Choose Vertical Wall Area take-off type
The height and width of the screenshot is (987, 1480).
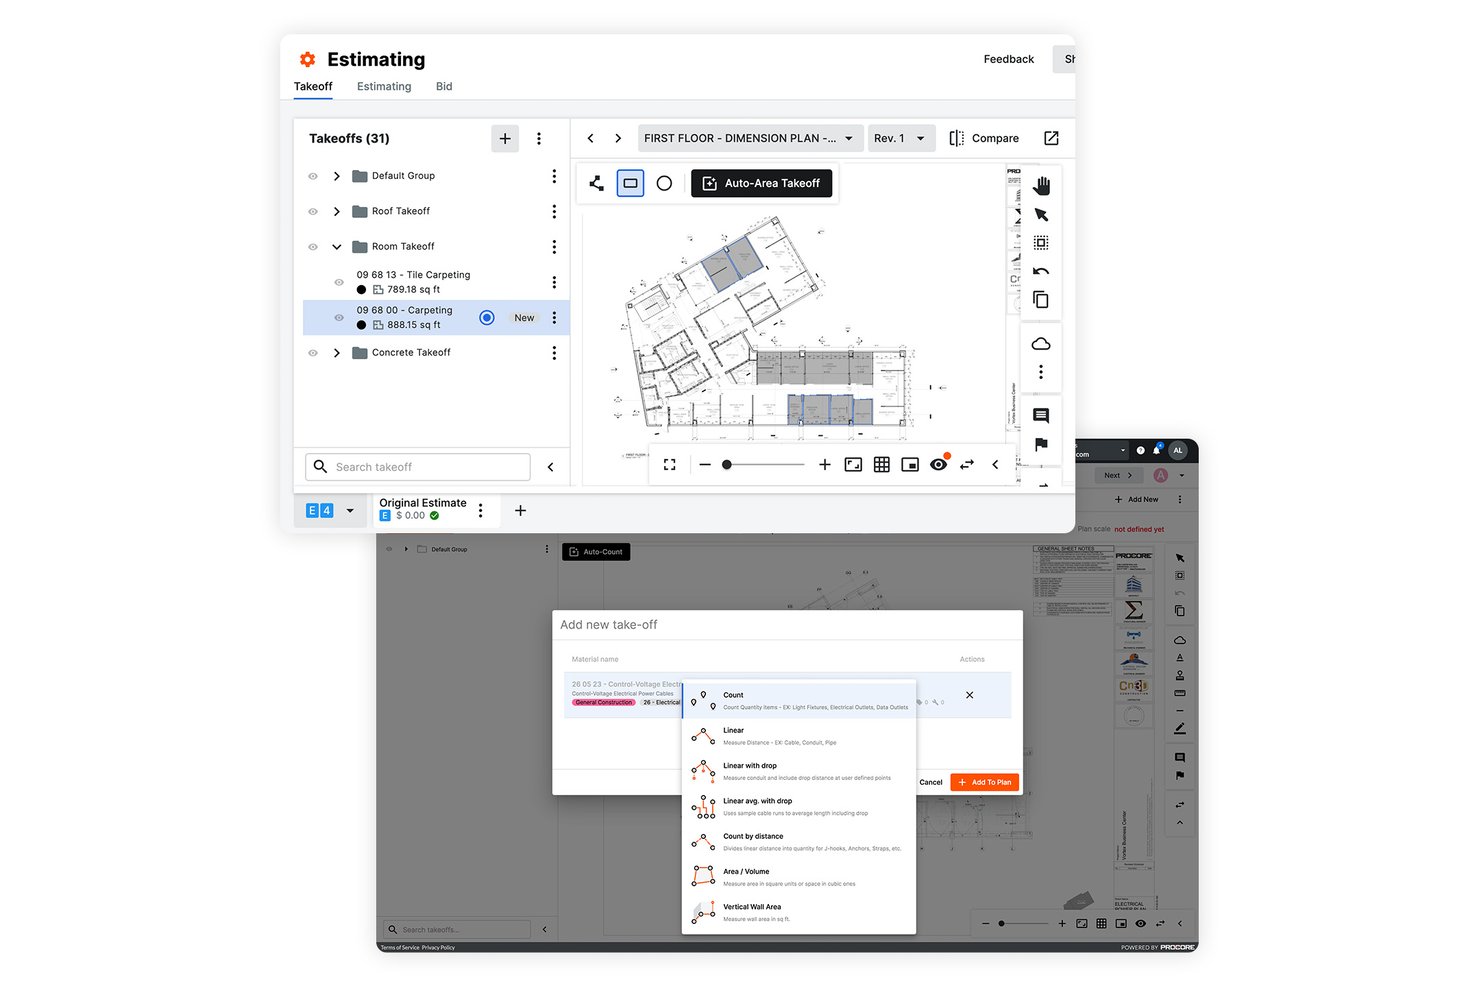click(x=798, y=913)
